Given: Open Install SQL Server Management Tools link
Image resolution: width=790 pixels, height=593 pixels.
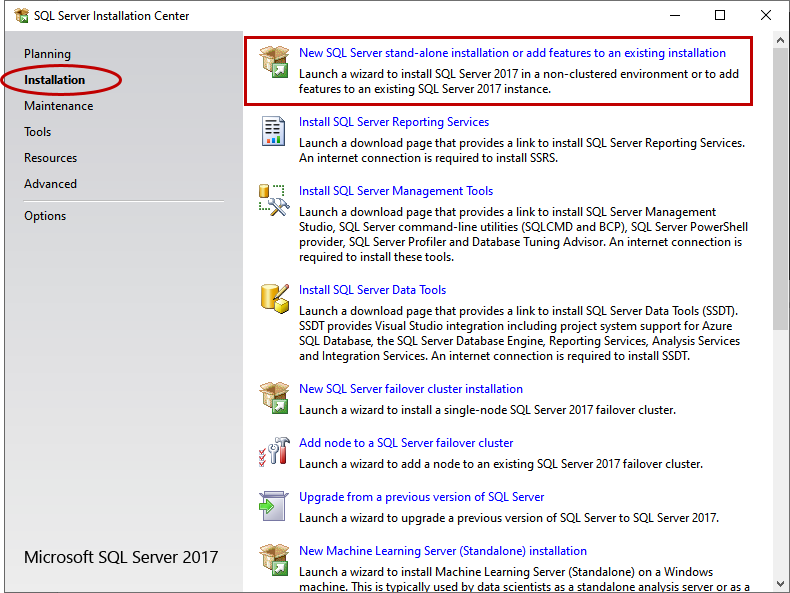Looking at the screenshot, I should pyautogui.click(x=396, y=191).
